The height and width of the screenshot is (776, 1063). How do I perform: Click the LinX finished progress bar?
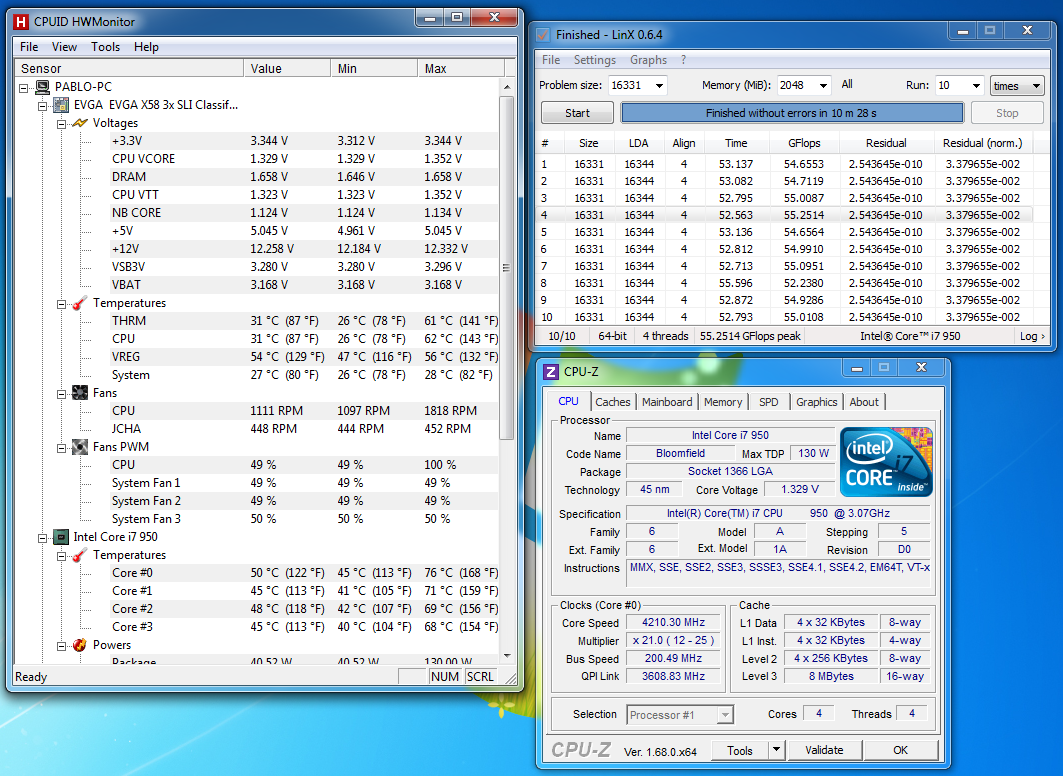(792, 113)
